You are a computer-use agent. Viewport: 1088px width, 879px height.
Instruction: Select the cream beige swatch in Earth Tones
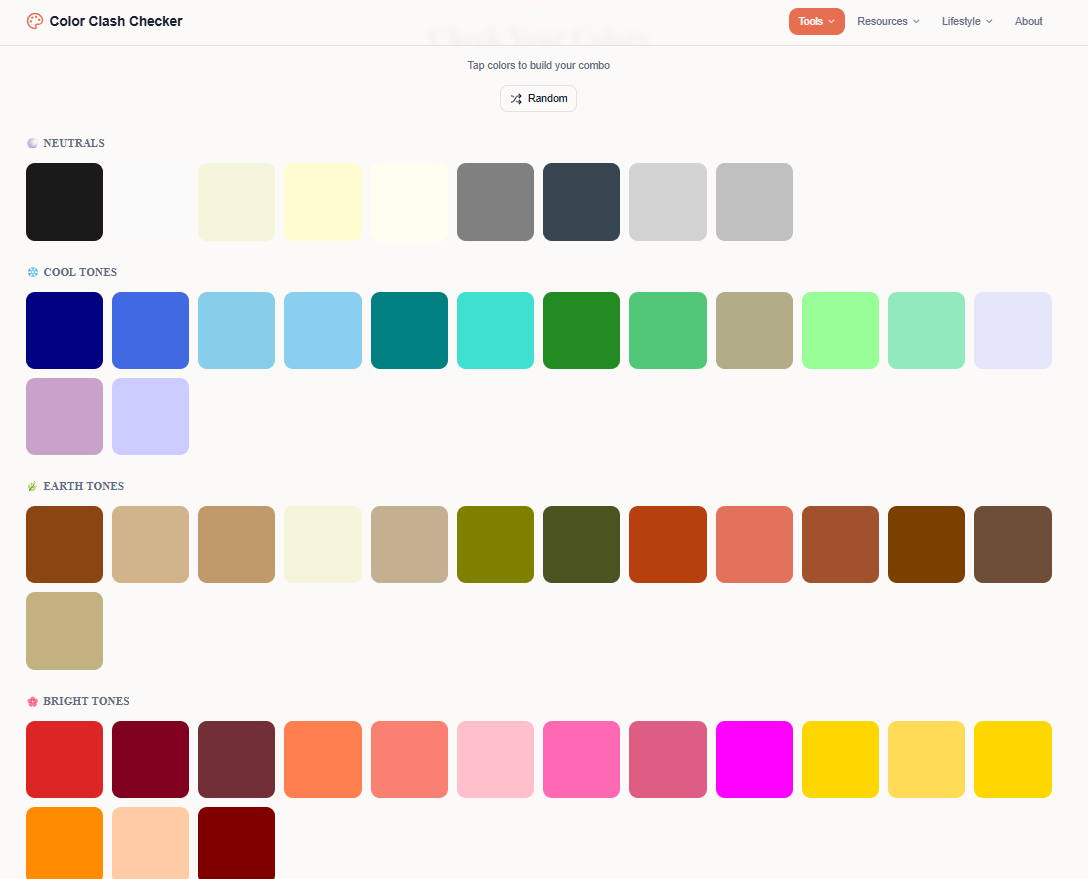tap(323, 545)
